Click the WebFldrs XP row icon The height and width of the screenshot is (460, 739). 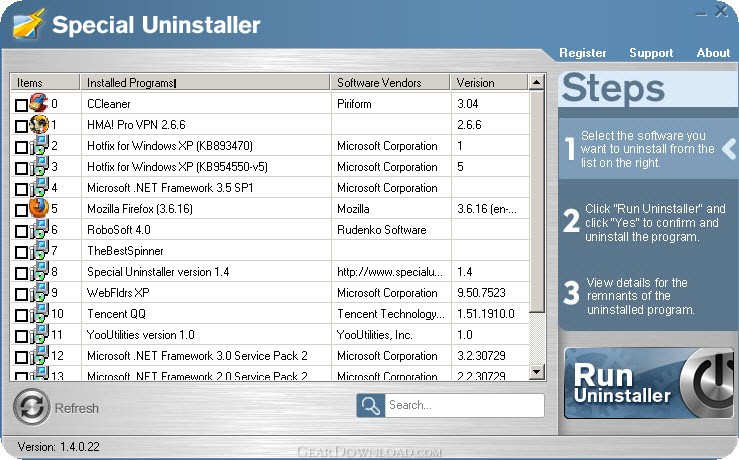(39, 292)
